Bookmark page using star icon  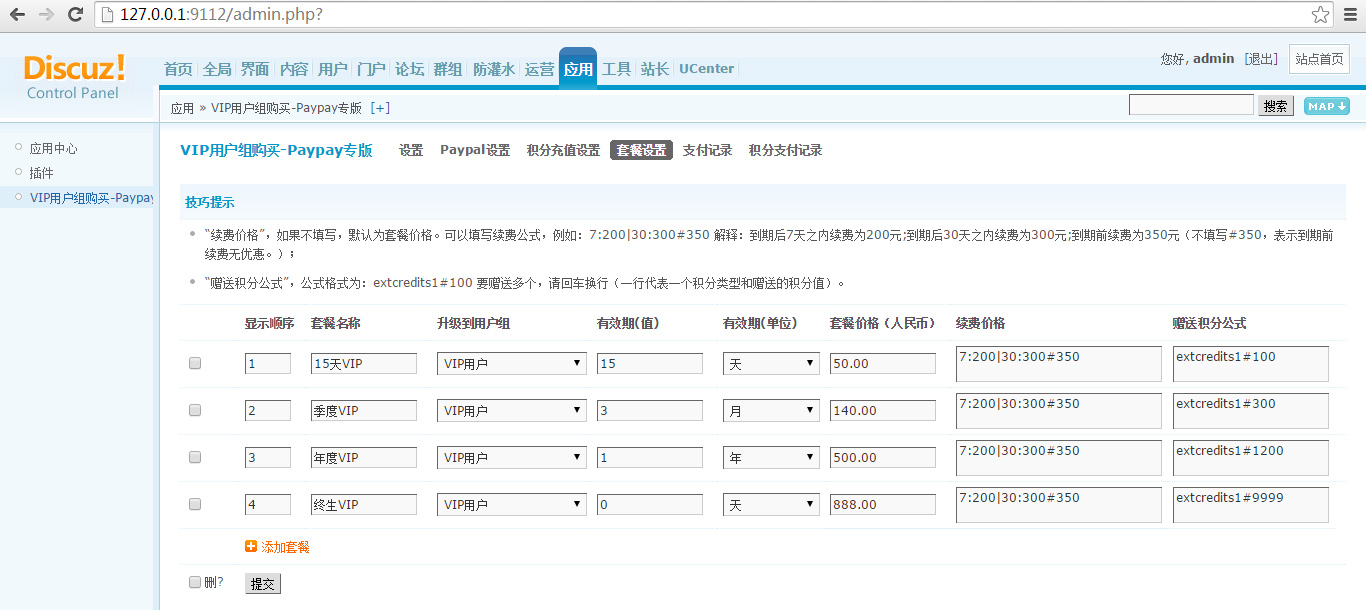(1320, 15)
